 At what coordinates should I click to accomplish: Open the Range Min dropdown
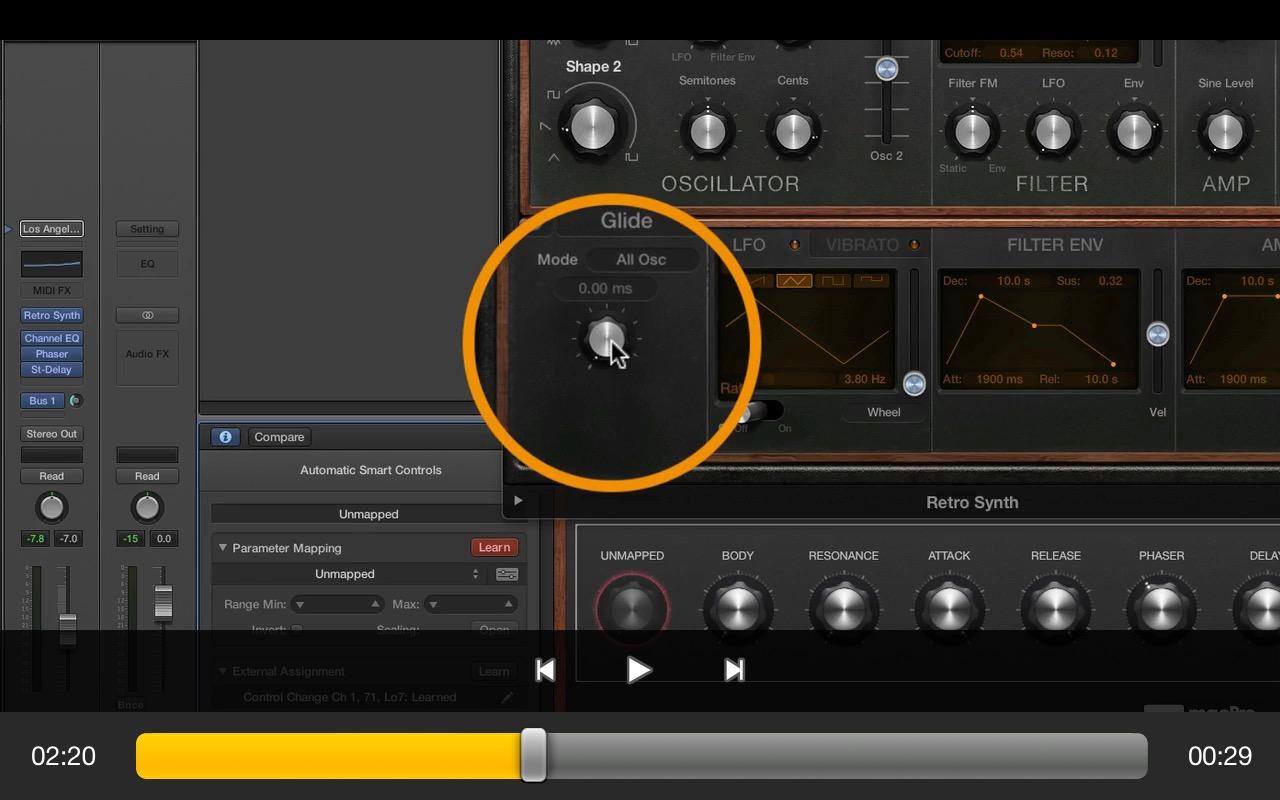pyautogui.click(x=337, y=604)
